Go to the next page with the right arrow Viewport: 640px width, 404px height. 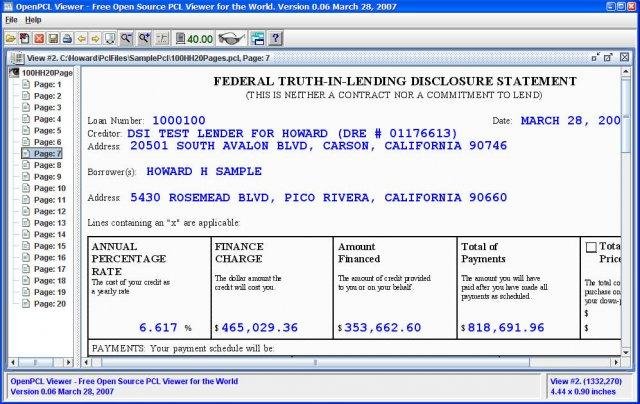[96, 39]
